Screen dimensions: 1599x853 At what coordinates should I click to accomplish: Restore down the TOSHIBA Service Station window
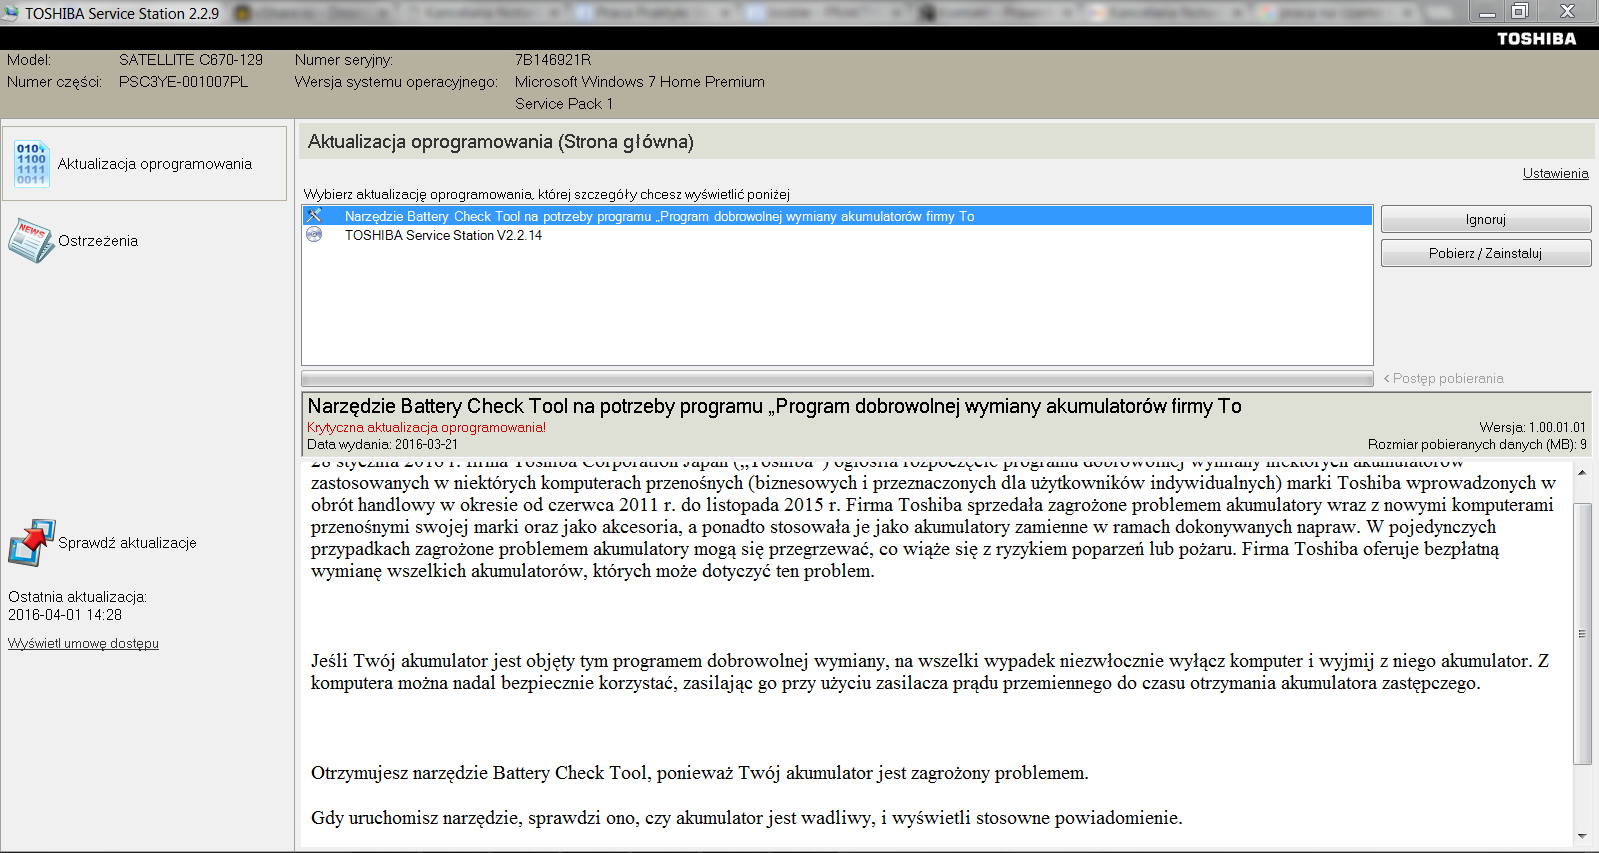click(1520, 12)
